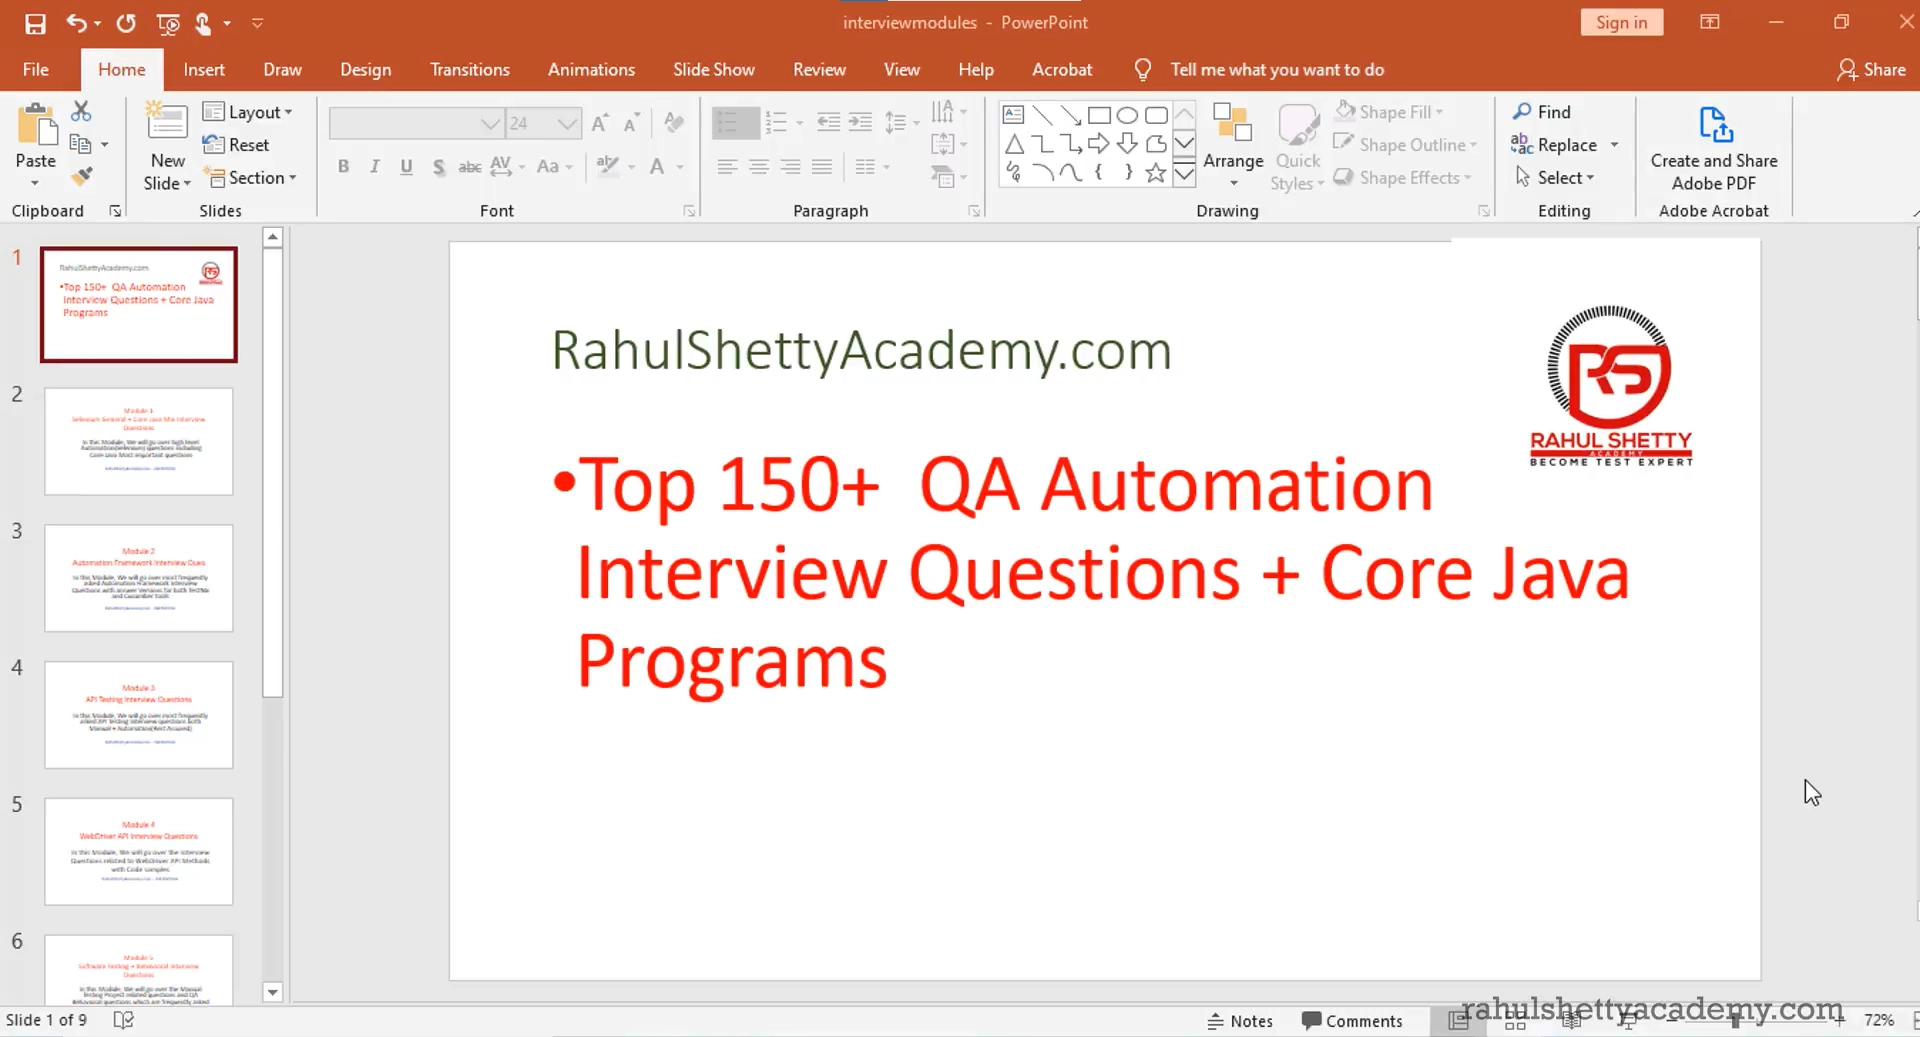Click line spacing icon

(895, 123)
